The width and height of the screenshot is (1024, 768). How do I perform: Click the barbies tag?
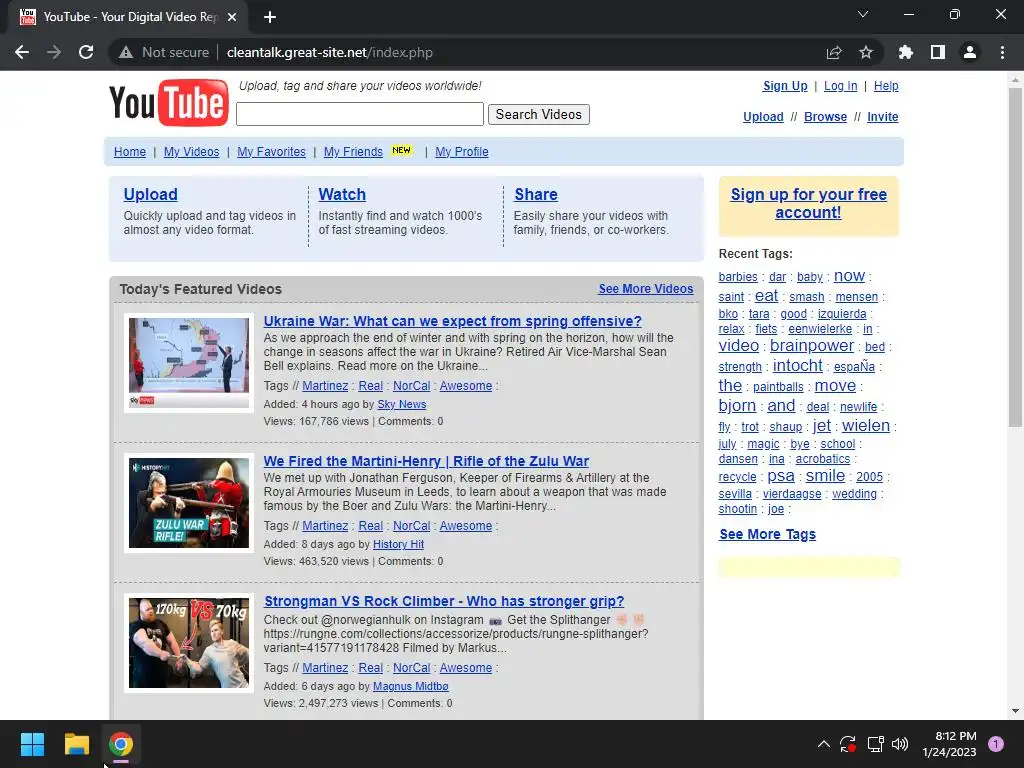tap(738, 277)
